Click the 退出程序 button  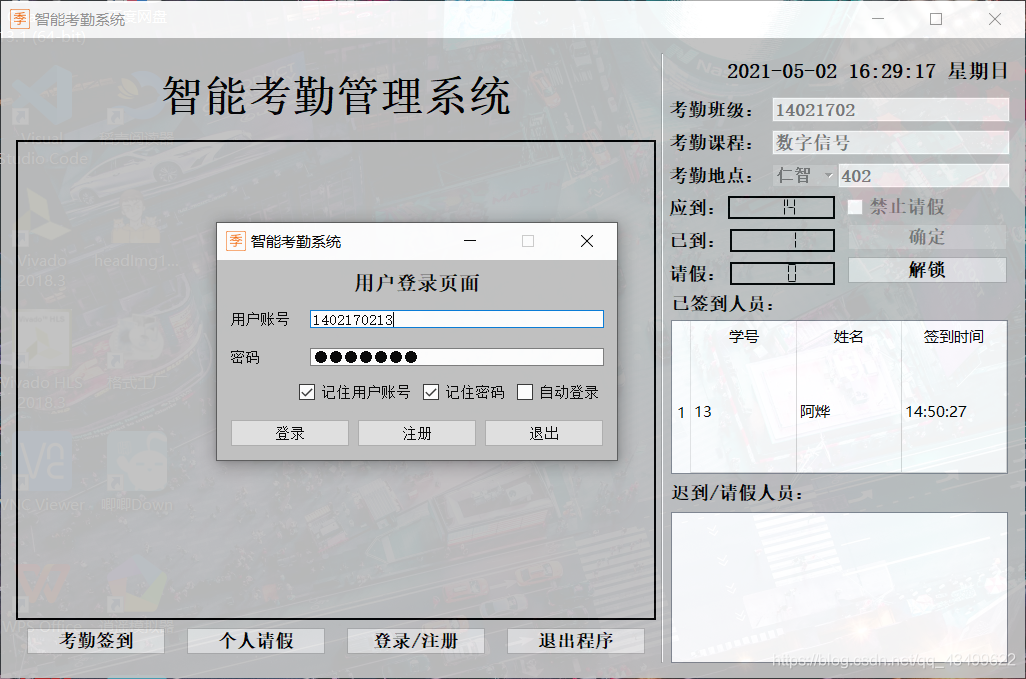(x=576, y=640)
